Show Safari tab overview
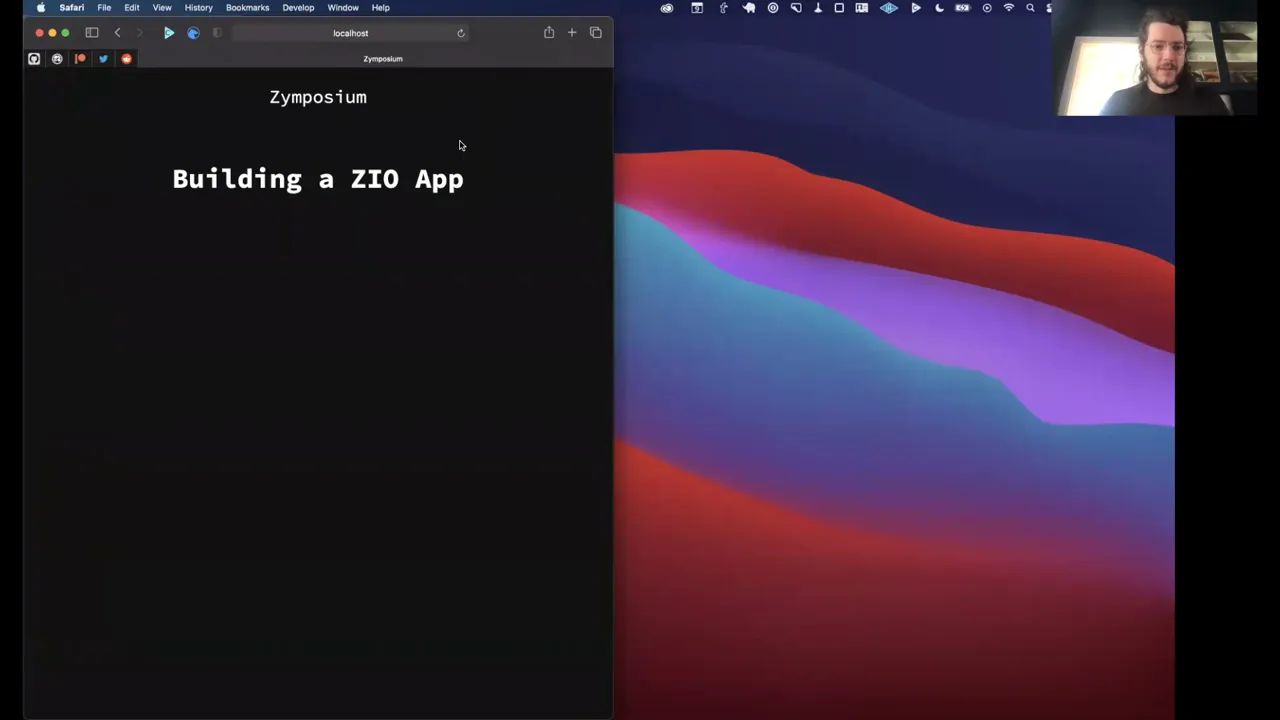 596,33
